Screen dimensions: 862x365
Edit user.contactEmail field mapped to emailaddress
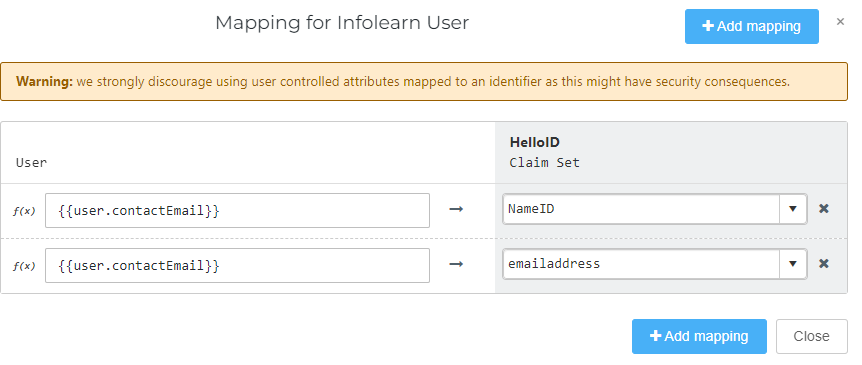(237, 266)
